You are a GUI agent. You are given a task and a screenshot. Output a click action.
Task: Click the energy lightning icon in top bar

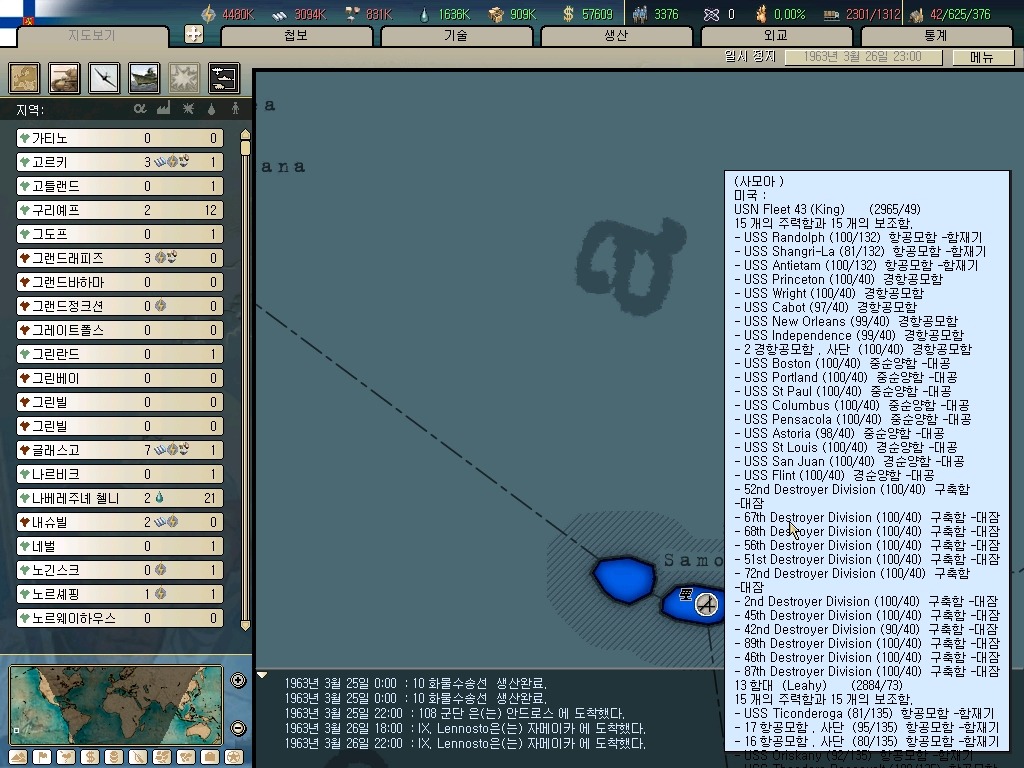point(208,14)
